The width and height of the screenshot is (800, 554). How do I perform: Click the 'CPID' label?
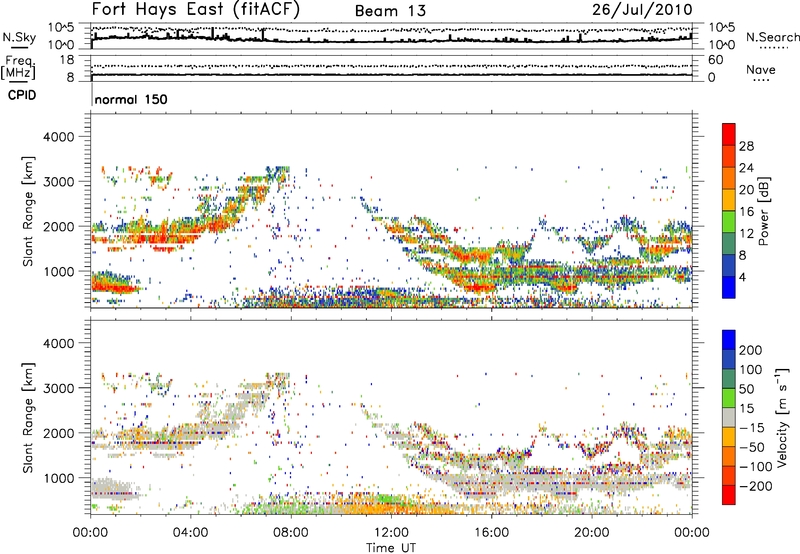(22, 95)
